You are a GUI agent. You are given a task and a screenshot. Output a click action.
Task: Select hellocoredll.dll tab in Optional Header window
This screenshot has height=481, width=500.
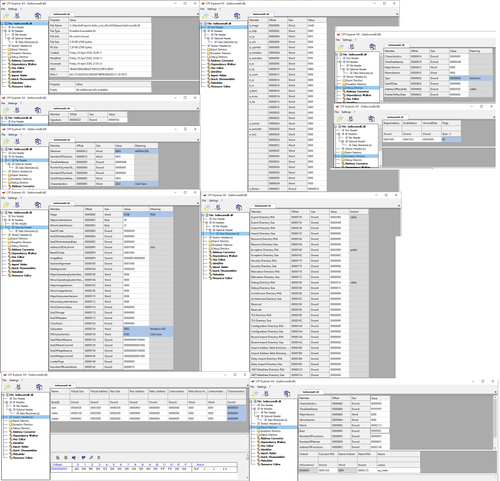click(62, 203)
